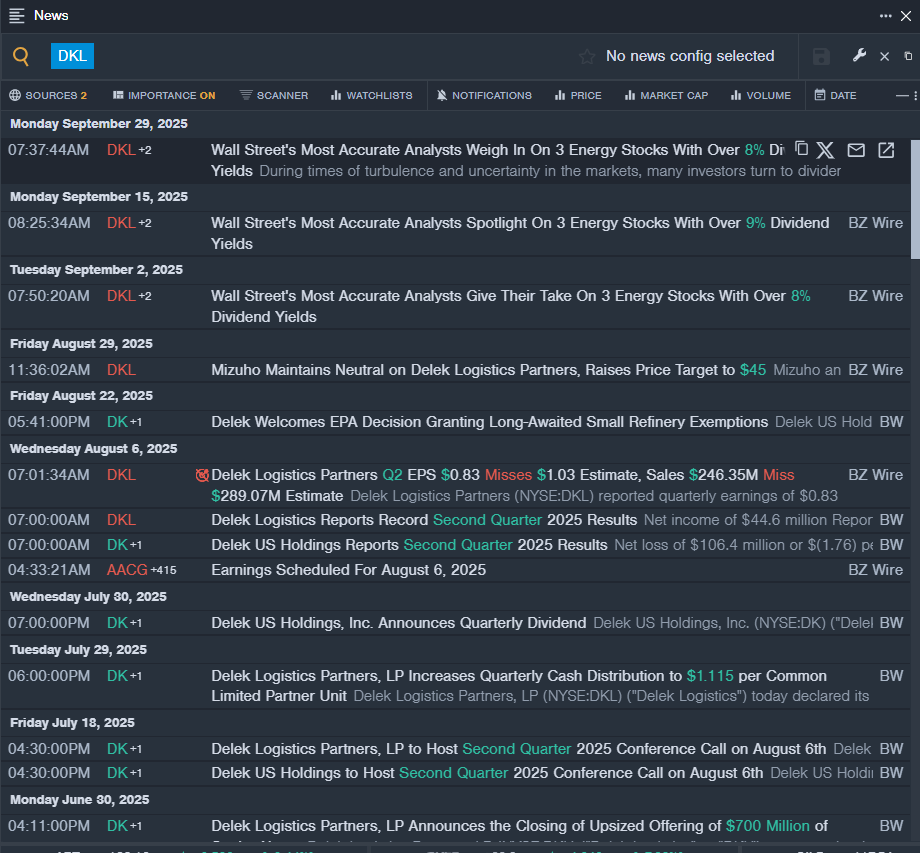Open news settings with the wrench icon

859,56
